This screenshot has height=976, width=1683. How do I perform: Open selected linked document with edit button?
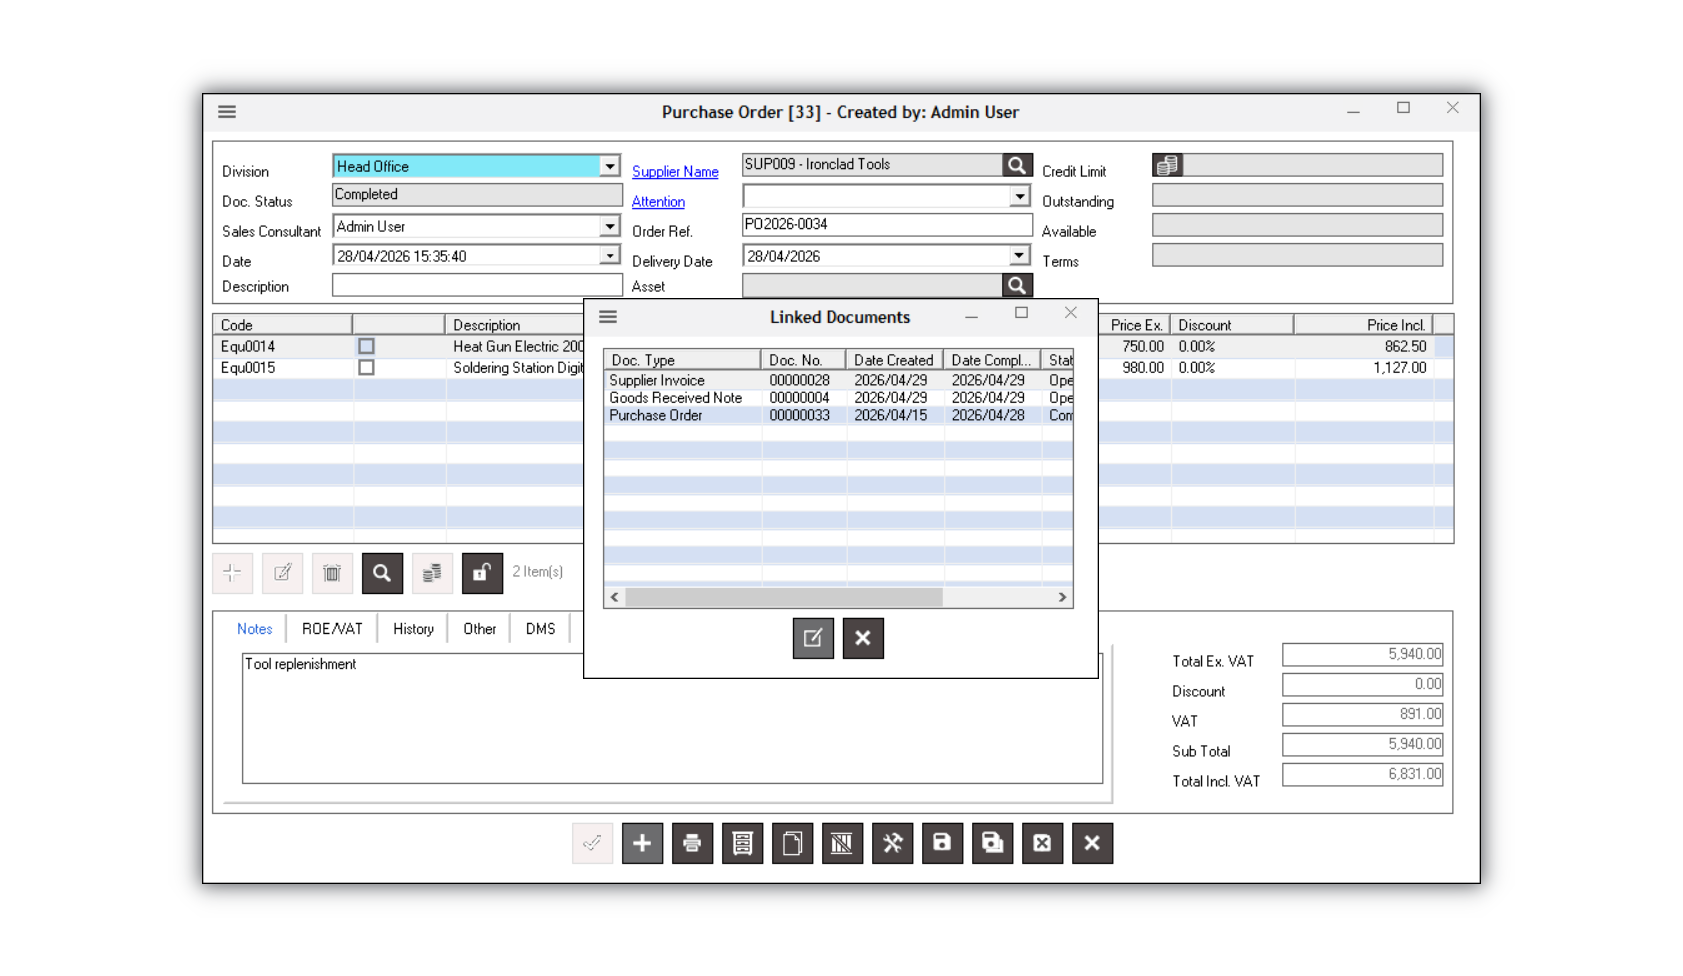[x=813, y=638]
